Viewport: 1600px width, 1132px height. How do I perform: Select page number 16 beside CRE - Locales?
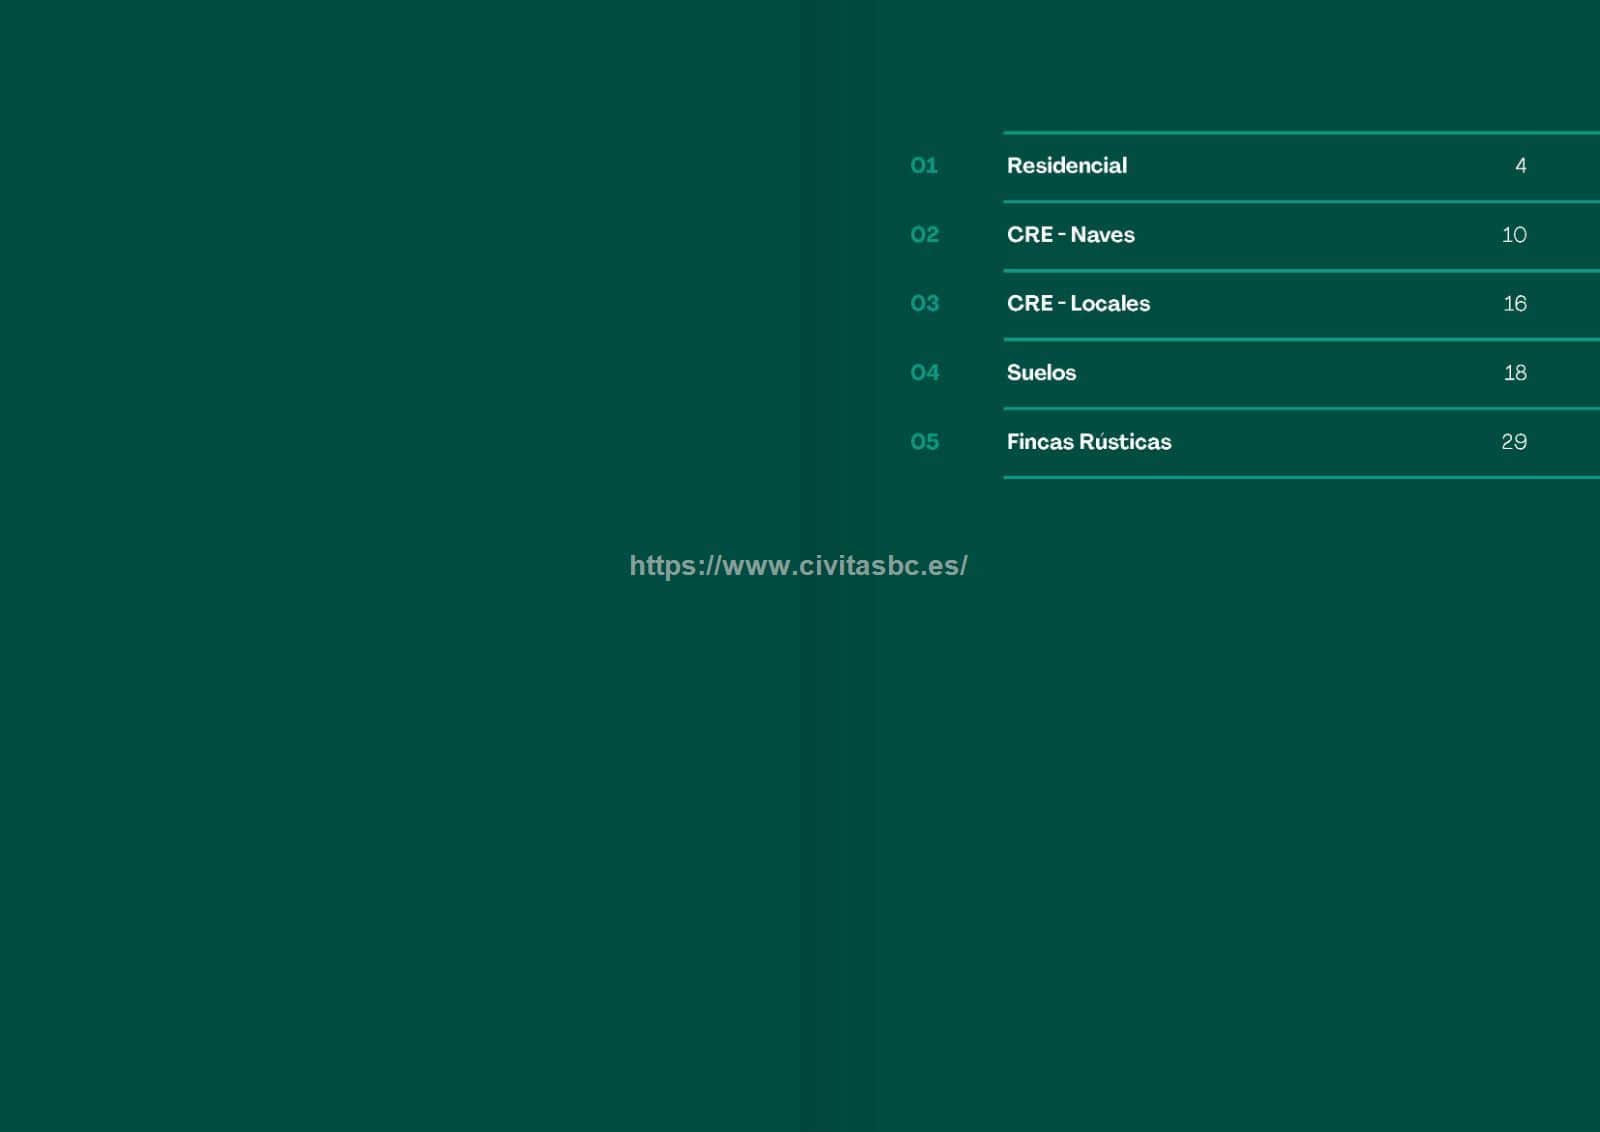[x=1514, y=304]
